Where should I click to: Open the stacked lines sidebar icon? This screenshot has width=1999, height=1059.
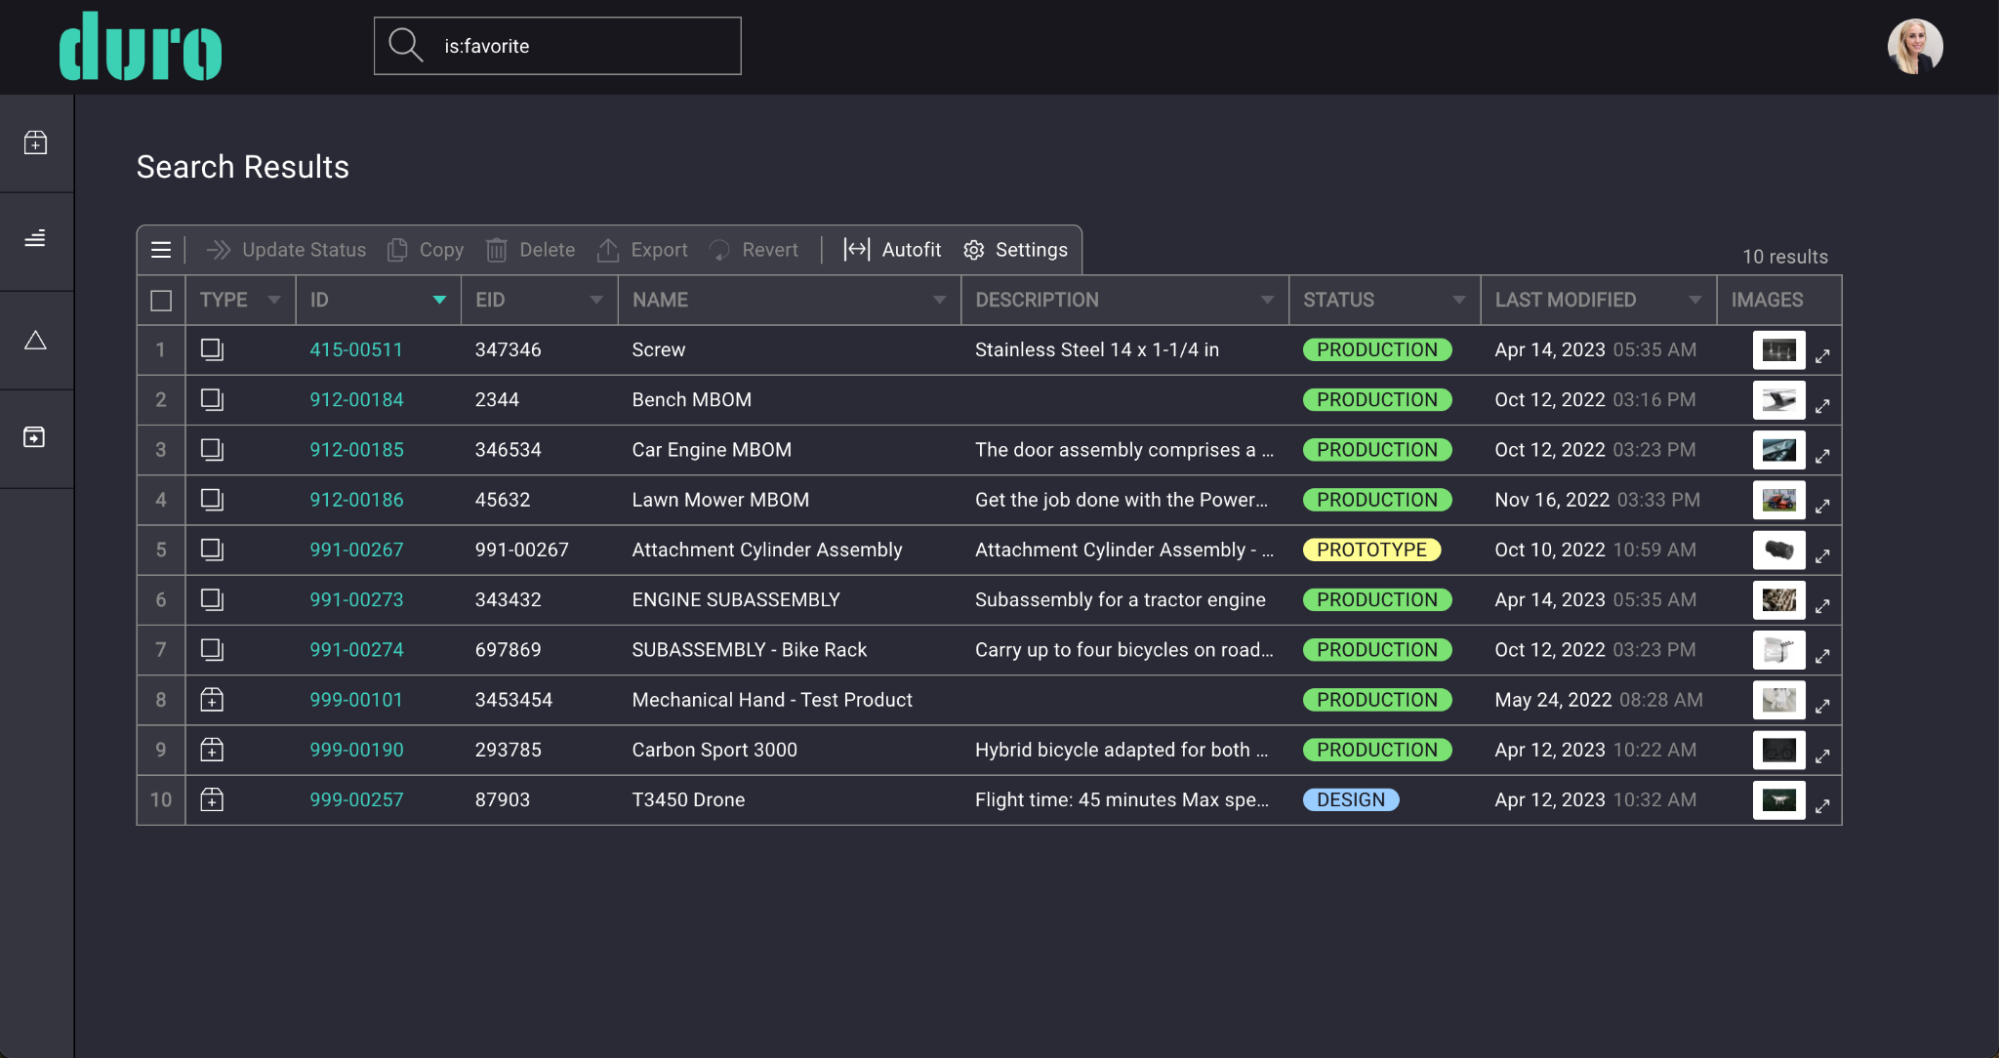click(x=36, y=239)
